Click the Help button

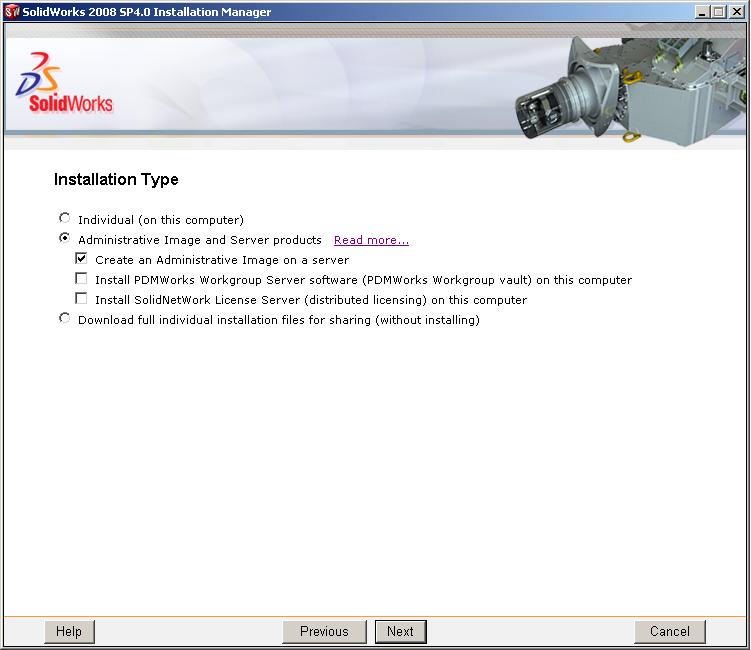point(69,631)
